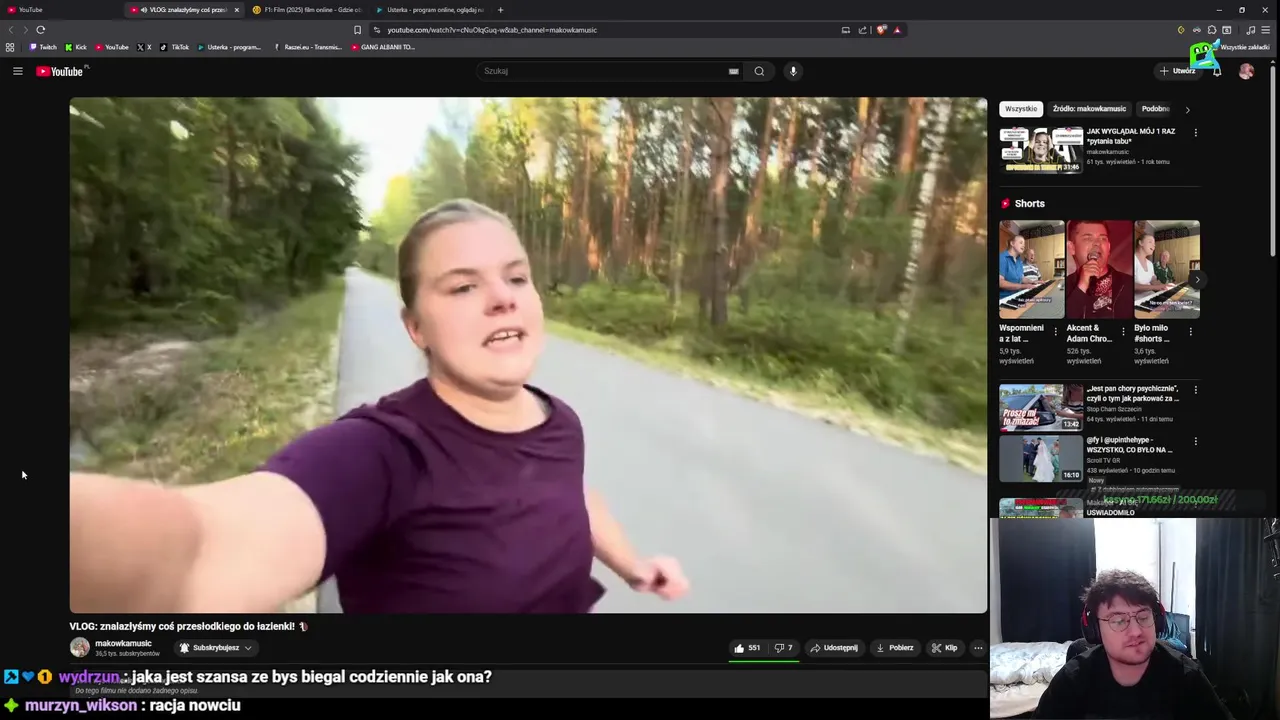Click the Pobierz download button

coord(895,648)
